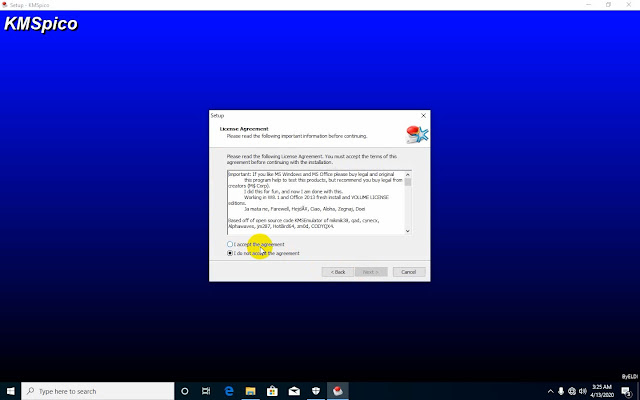Close the outer KMSpico window

629,4
